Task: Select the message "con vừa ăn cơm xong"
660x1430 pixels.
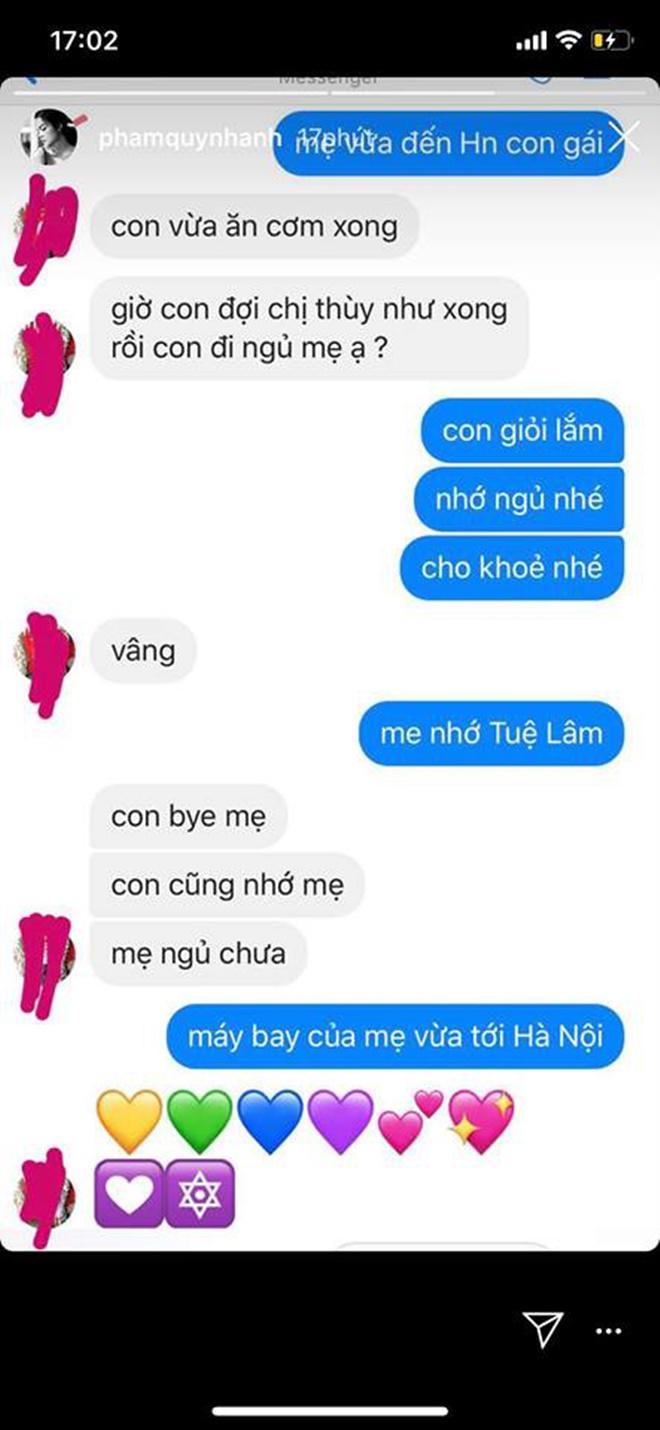Action: tap(254, 227)
